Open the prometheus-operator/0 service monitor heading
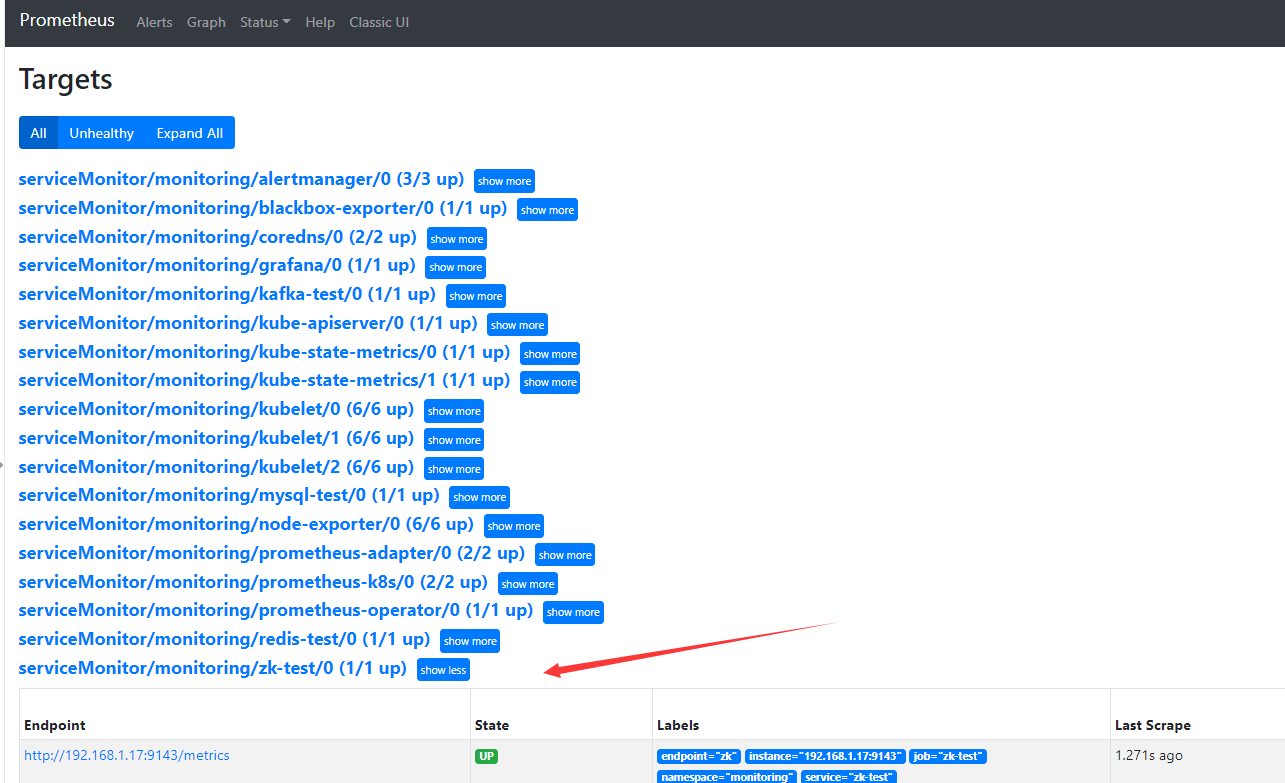This screenshot has width=1285, height=783. coord(276,610)
